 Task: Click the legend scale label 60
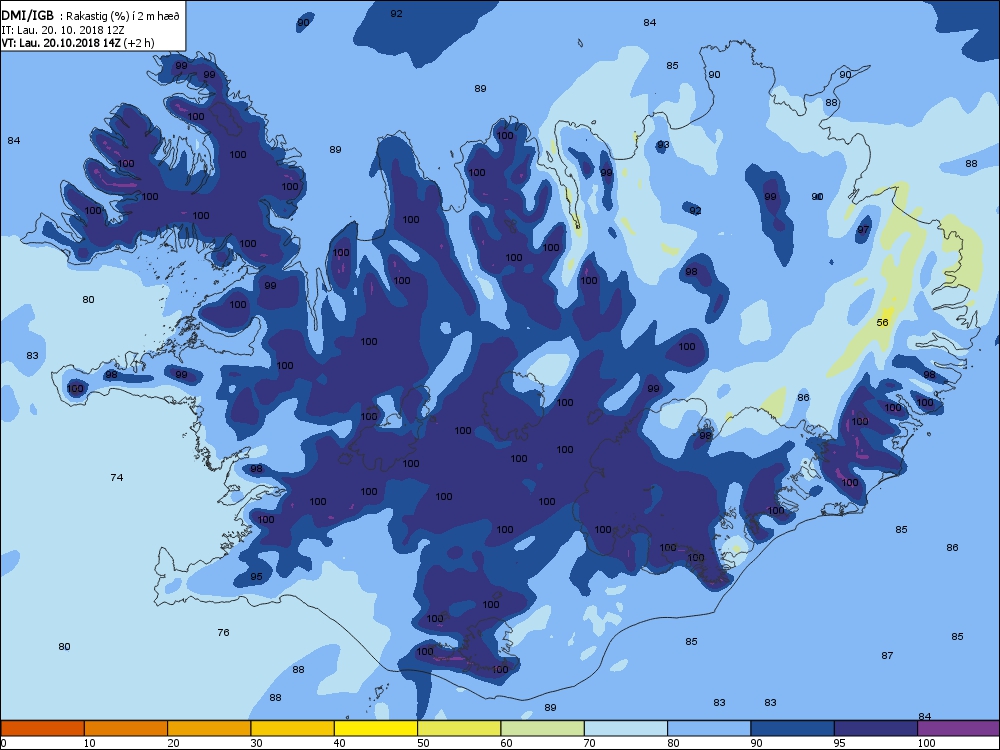(506, 743)
